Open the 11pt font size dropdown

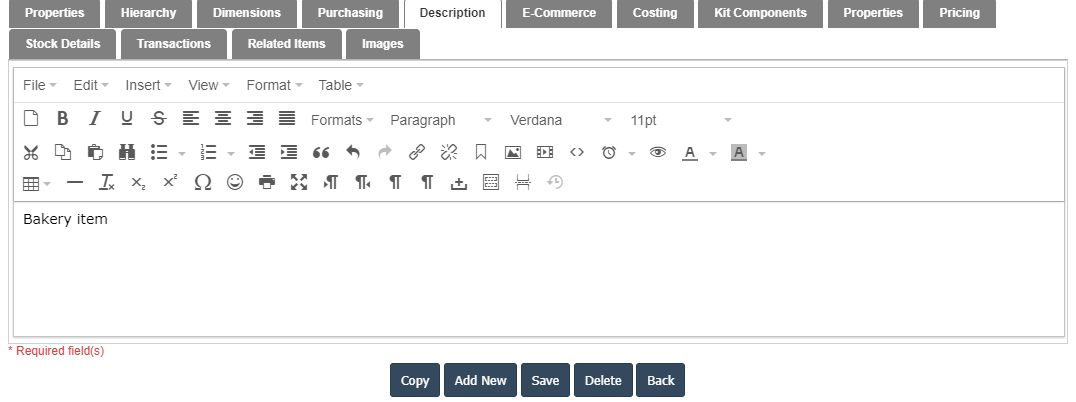(680, 120)
